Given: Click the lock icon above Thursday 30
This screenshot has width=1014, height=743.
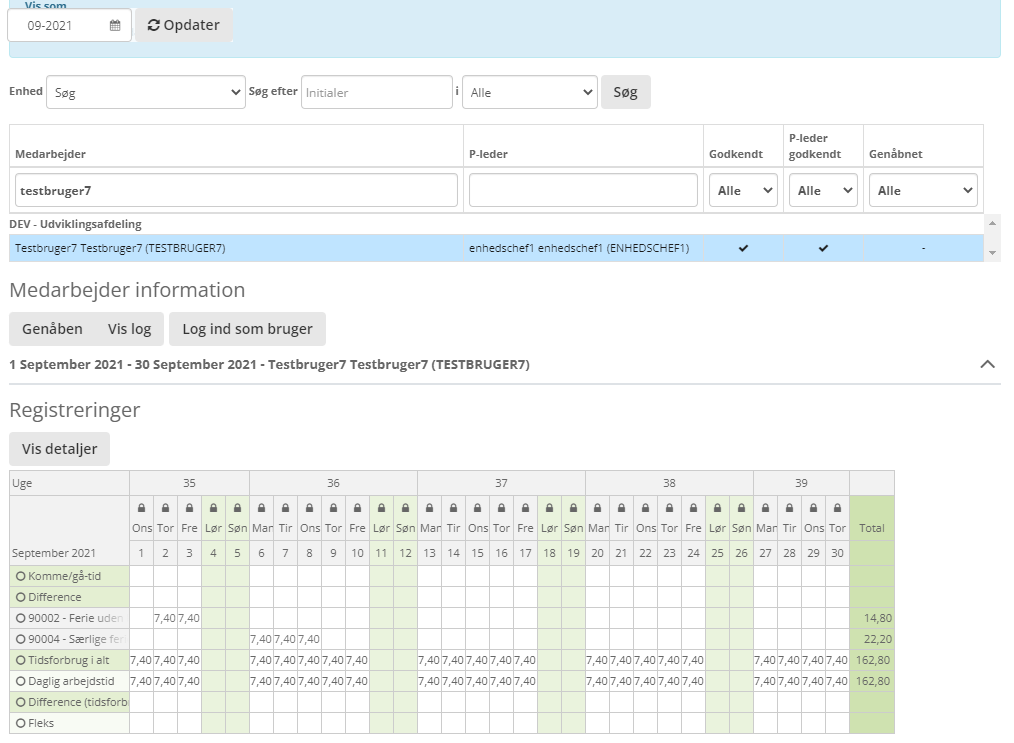Looking at the screenshot, I should 837,508.
